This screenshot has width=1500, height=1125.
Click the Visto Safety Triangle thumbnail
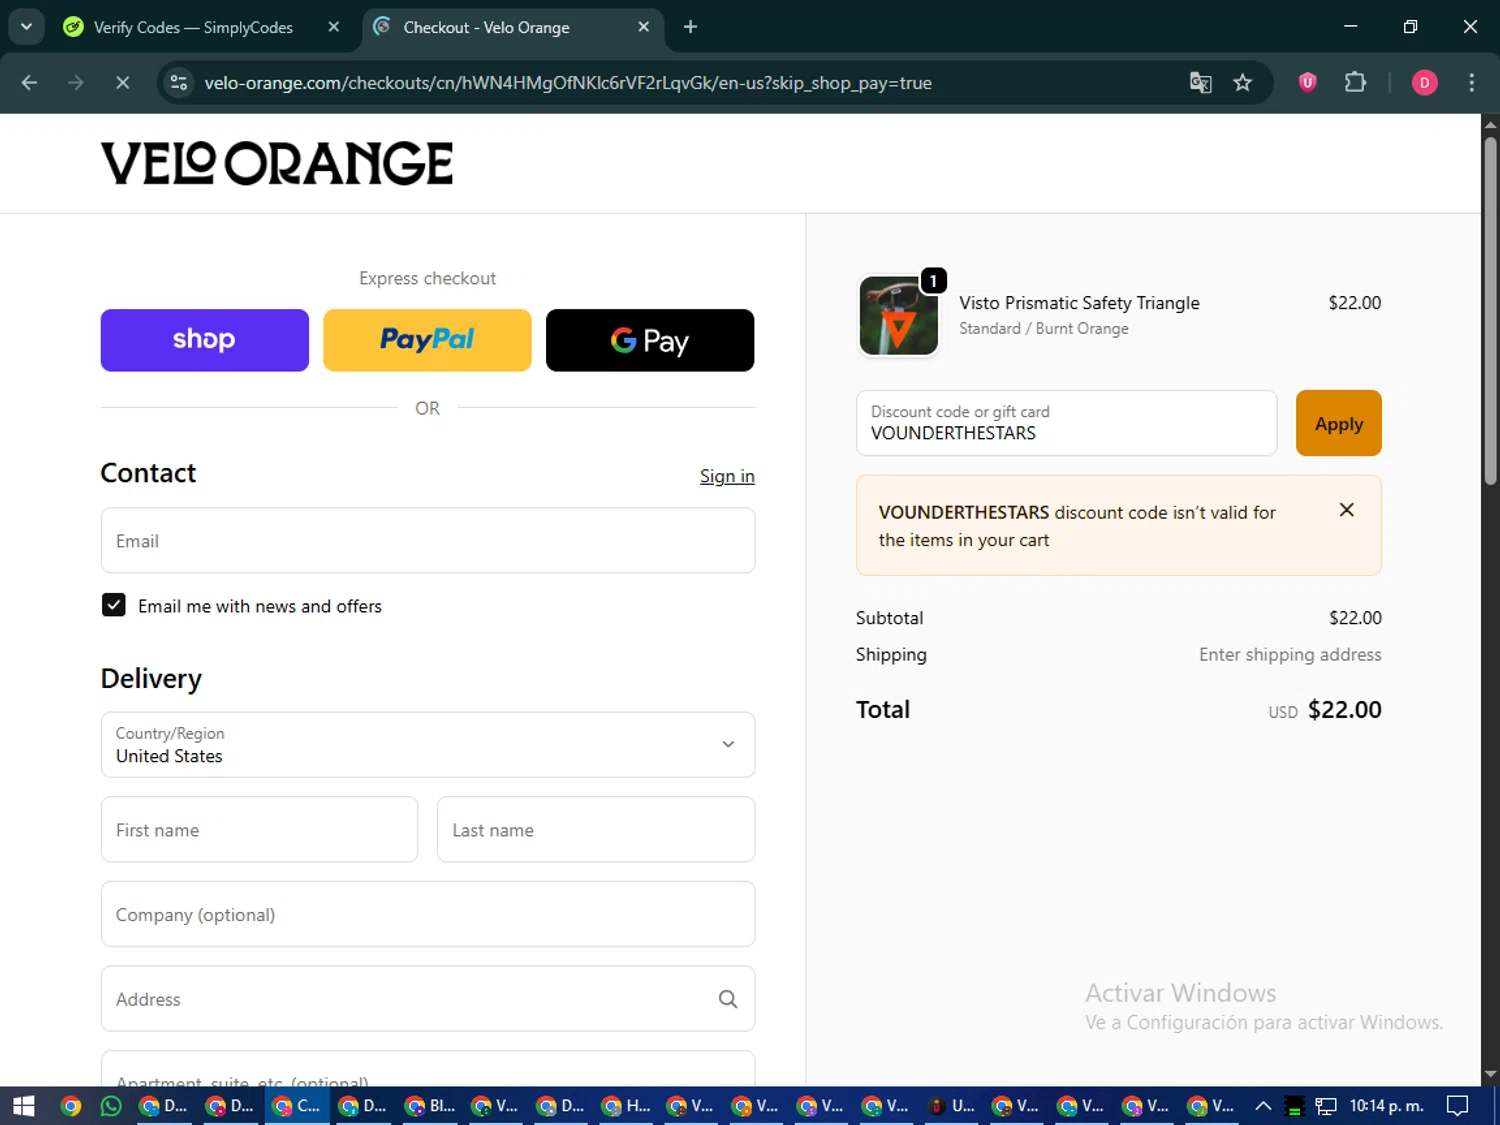point(898,316)
